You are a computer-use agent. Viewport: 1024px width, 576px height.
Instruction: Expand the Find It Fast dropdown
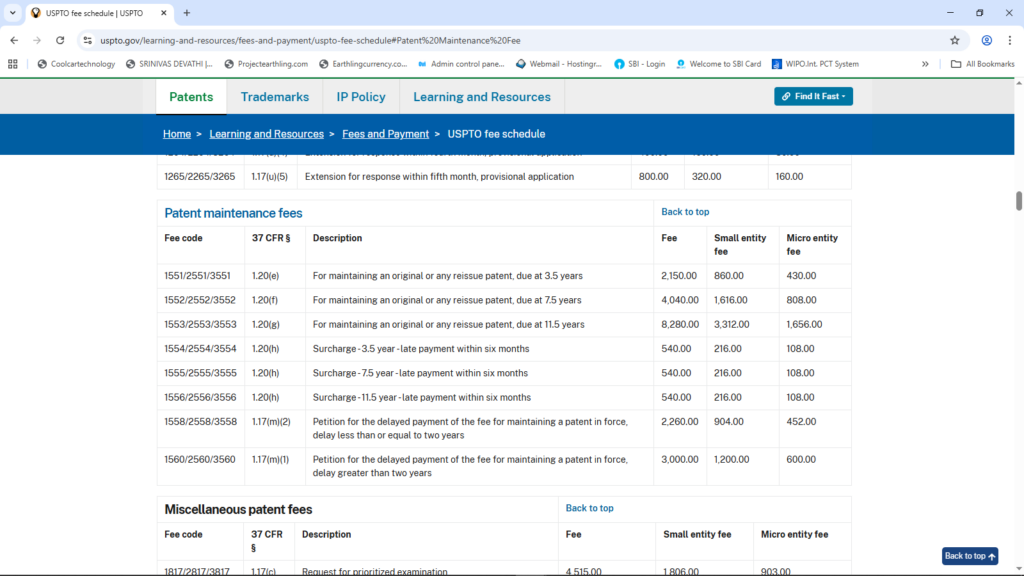tap(813, 96)
